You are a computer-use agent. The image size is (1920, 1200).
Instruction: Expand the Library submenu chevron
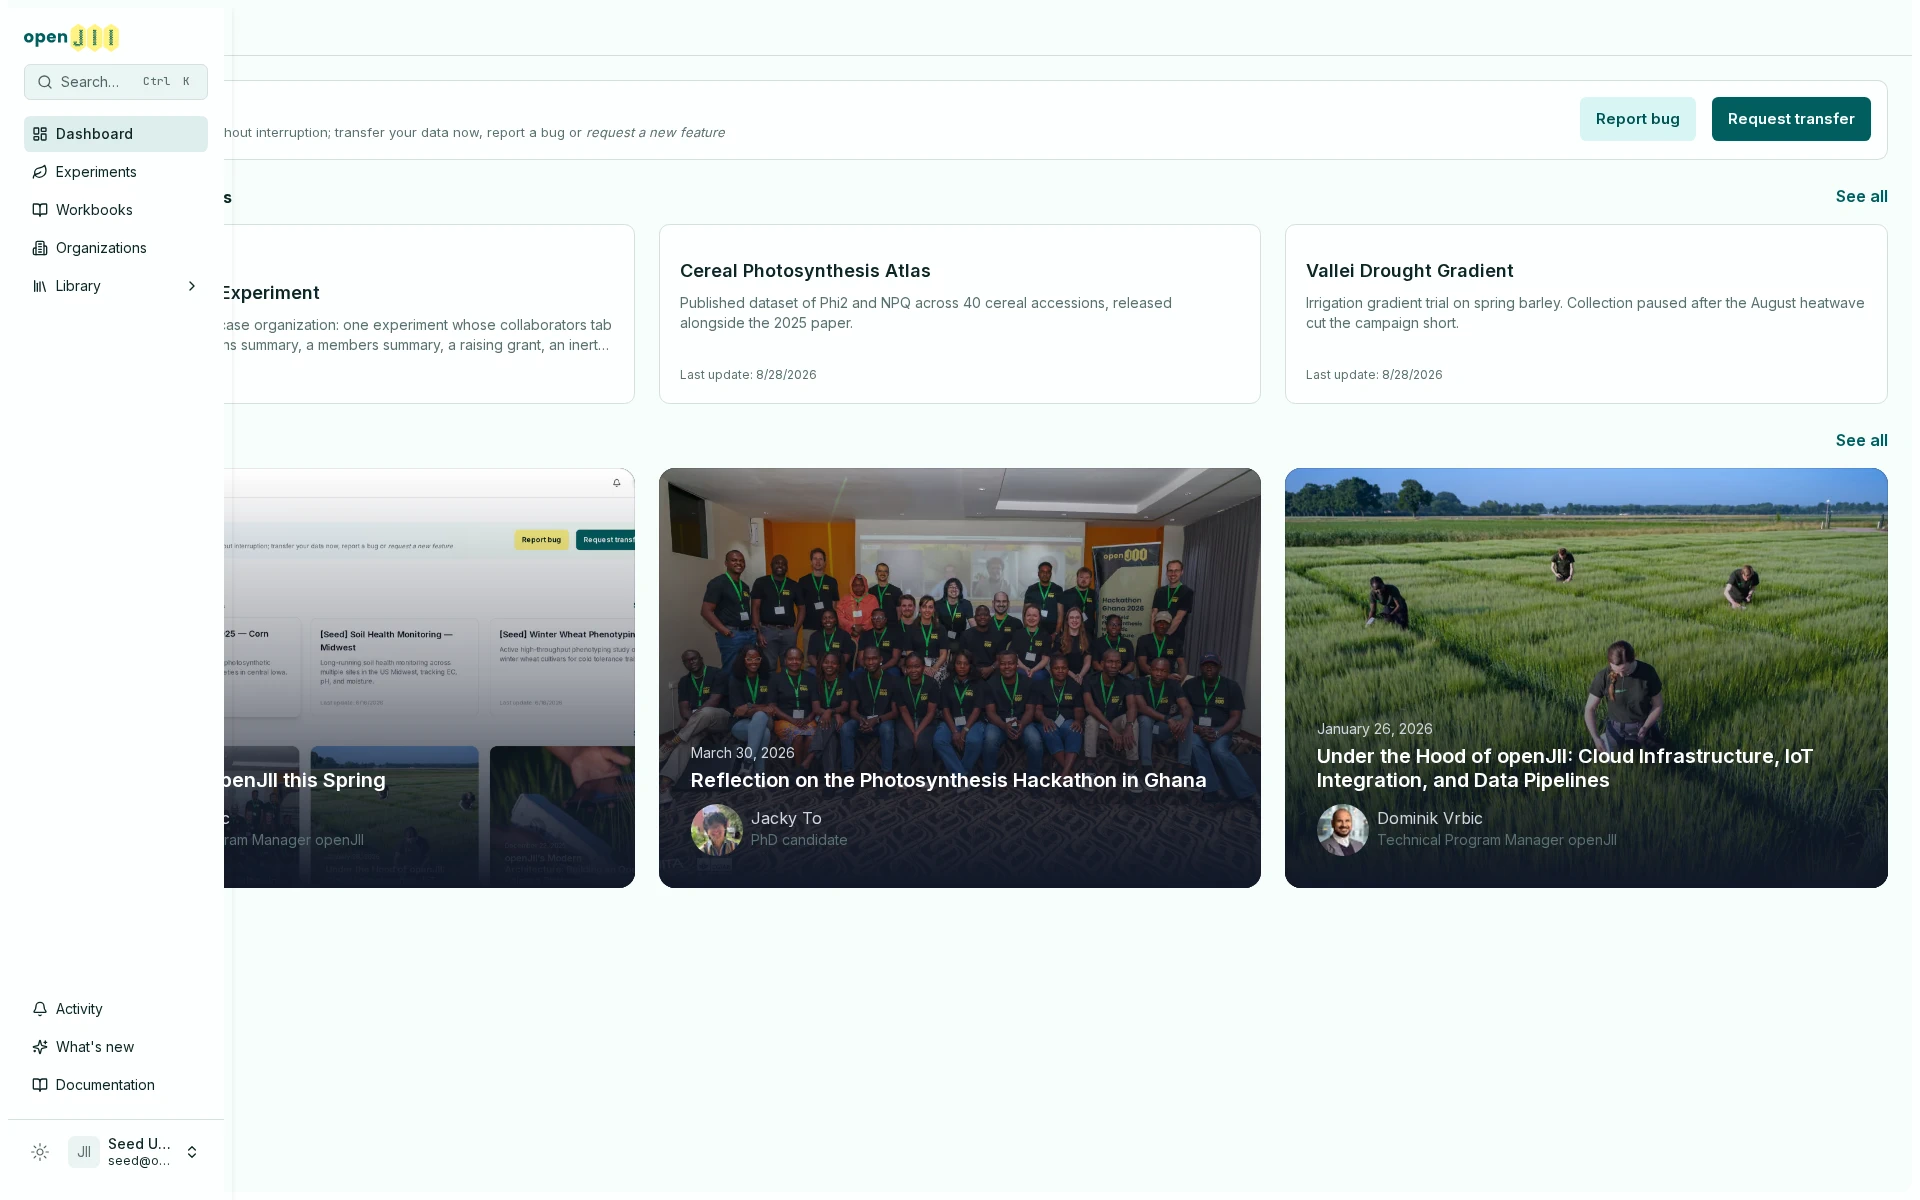pos(192,286)
